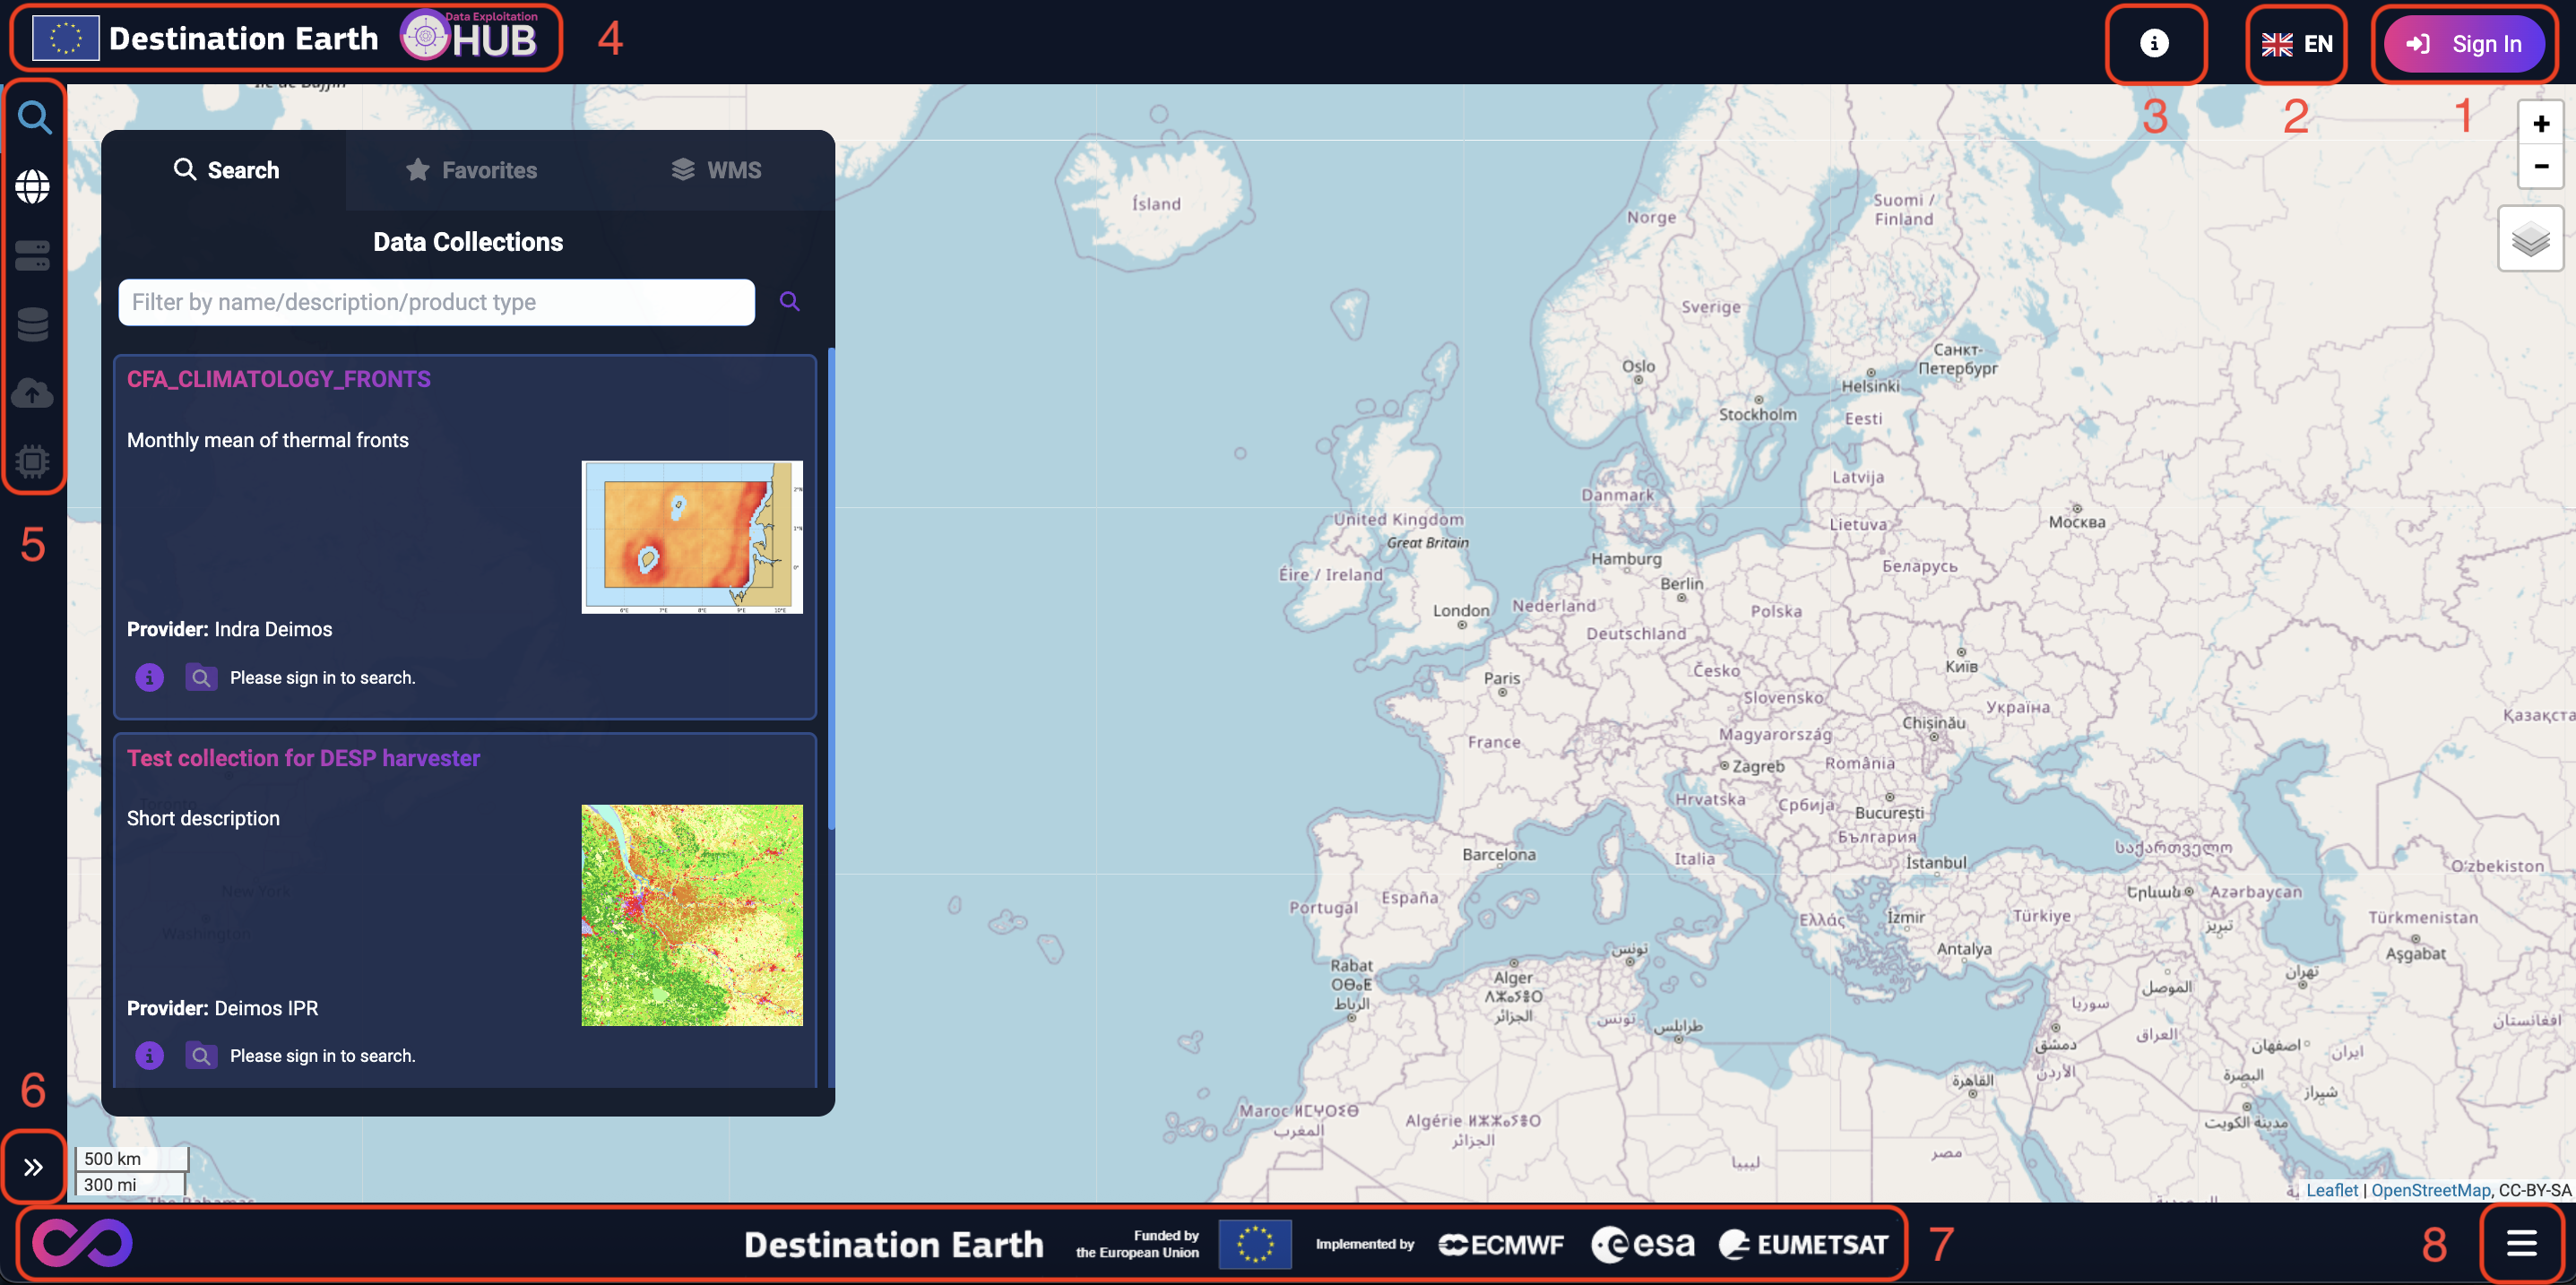Click the Stockholm label on the map
This screenshot has width=2576, height=1285.
pos(1757,414)
